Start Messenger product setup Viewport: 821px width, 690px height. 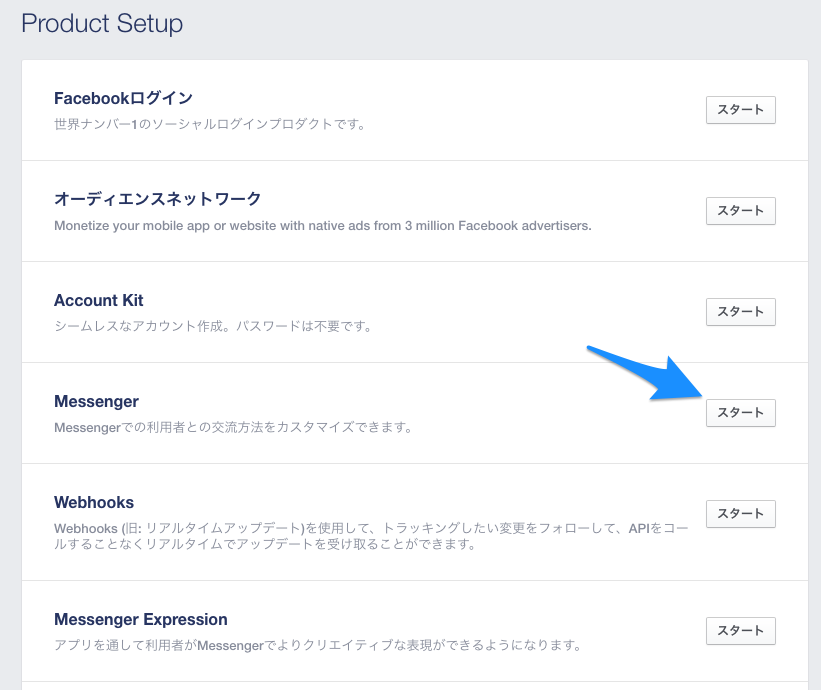[740, 413]
